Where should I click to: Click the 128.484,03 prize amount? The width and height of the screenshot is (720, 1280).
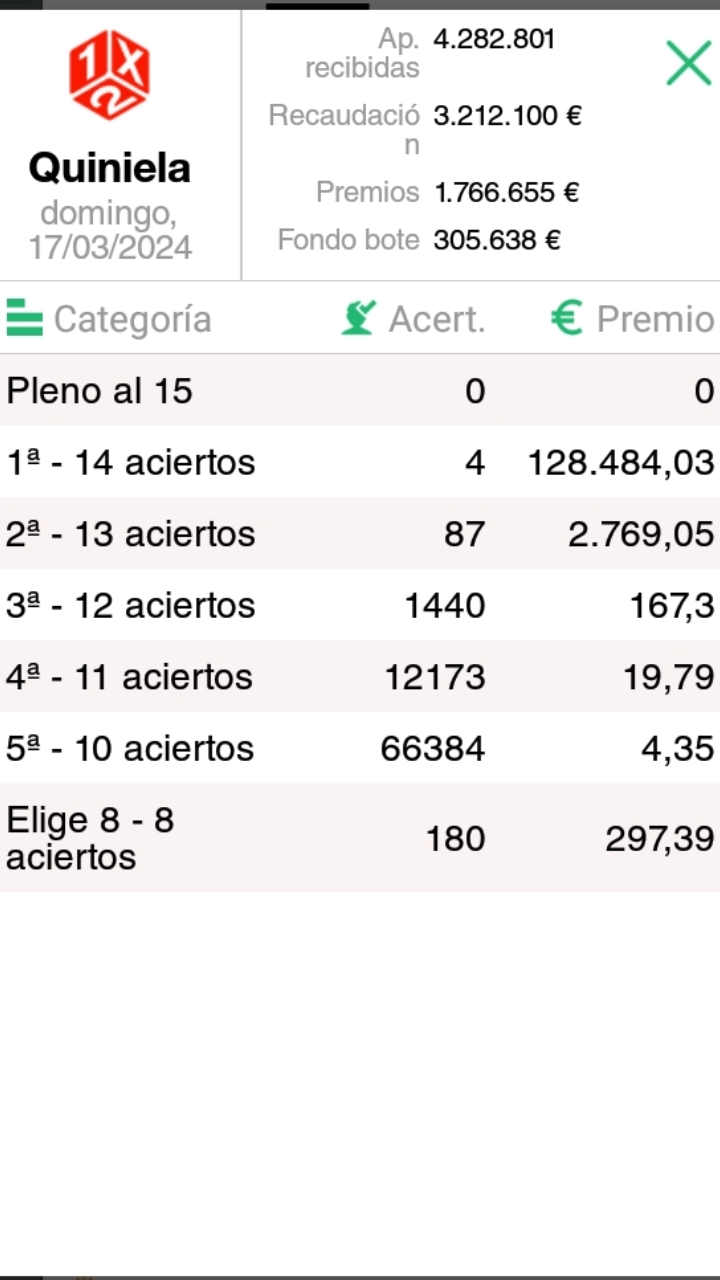click(x=621, y=463)
